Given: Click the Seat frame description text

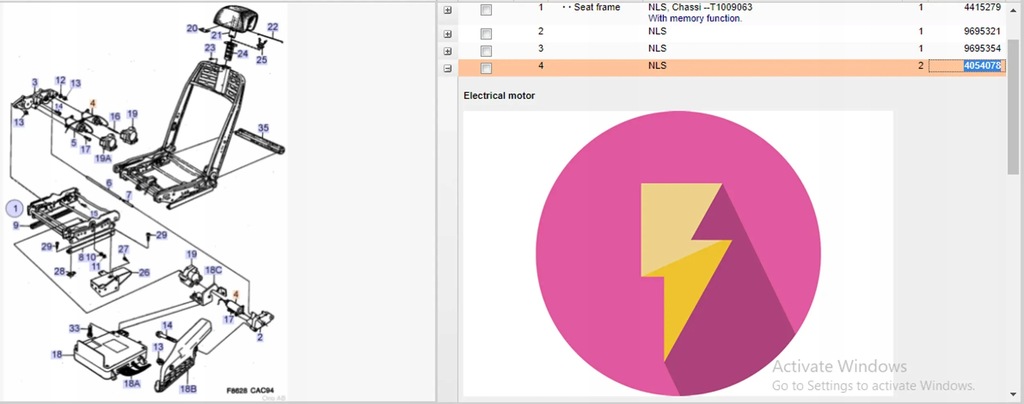Looking at the screenshot, I should point(597,8).
